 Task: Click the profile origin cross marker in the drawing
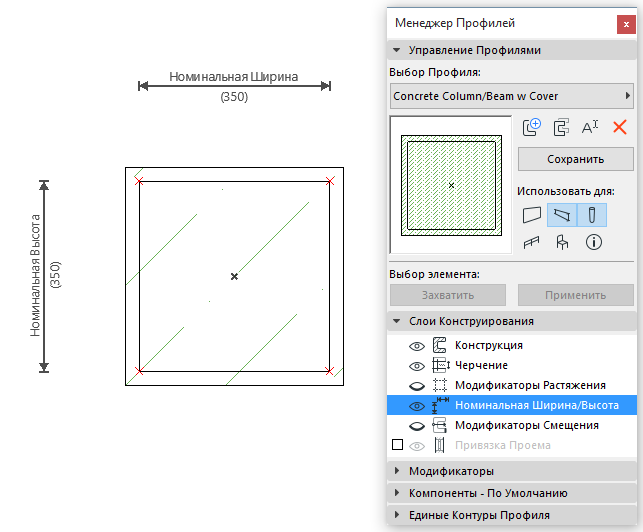pyautogui.click(x=234, y=276)
